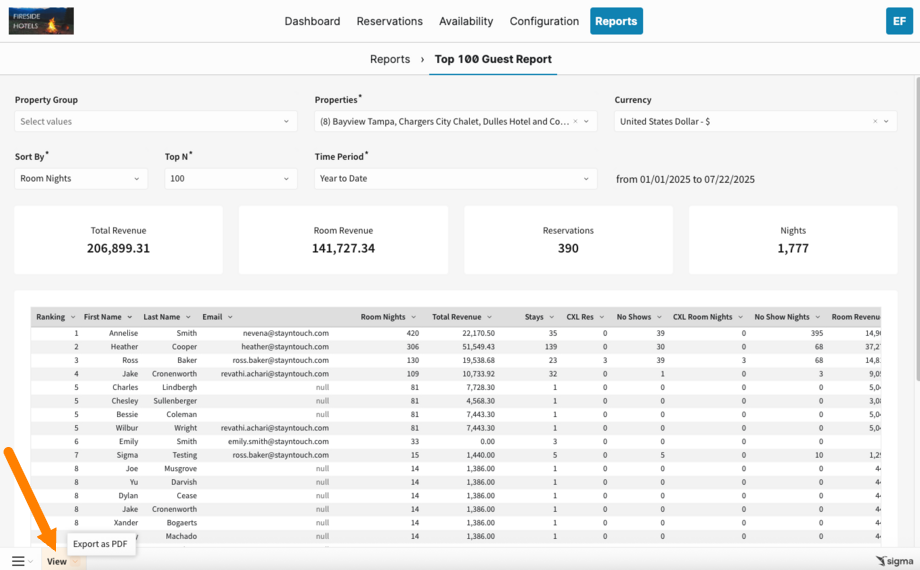Select the Bogaerts last name cell

182,522
